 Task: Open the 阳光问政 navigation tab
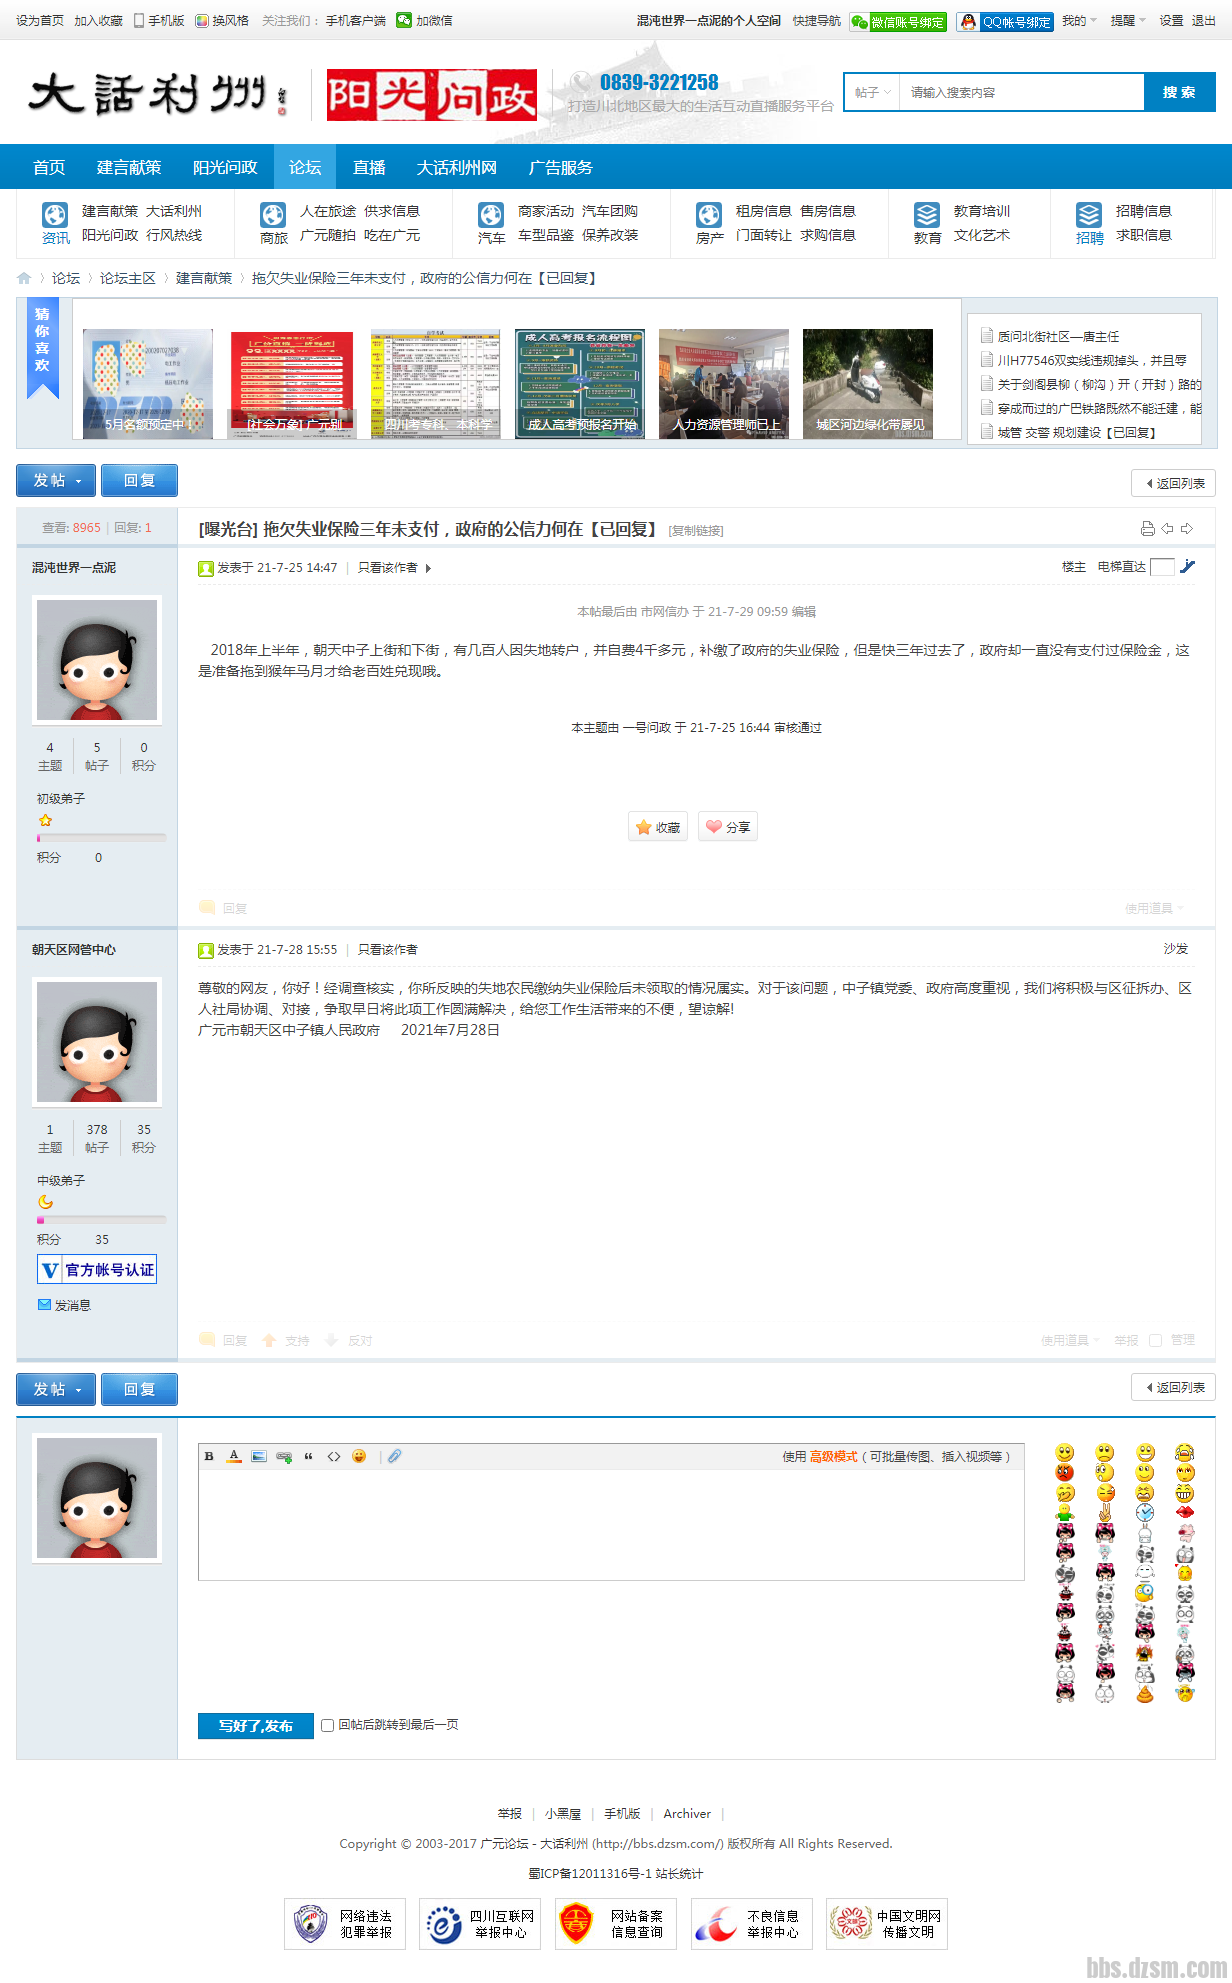point(225,167)
